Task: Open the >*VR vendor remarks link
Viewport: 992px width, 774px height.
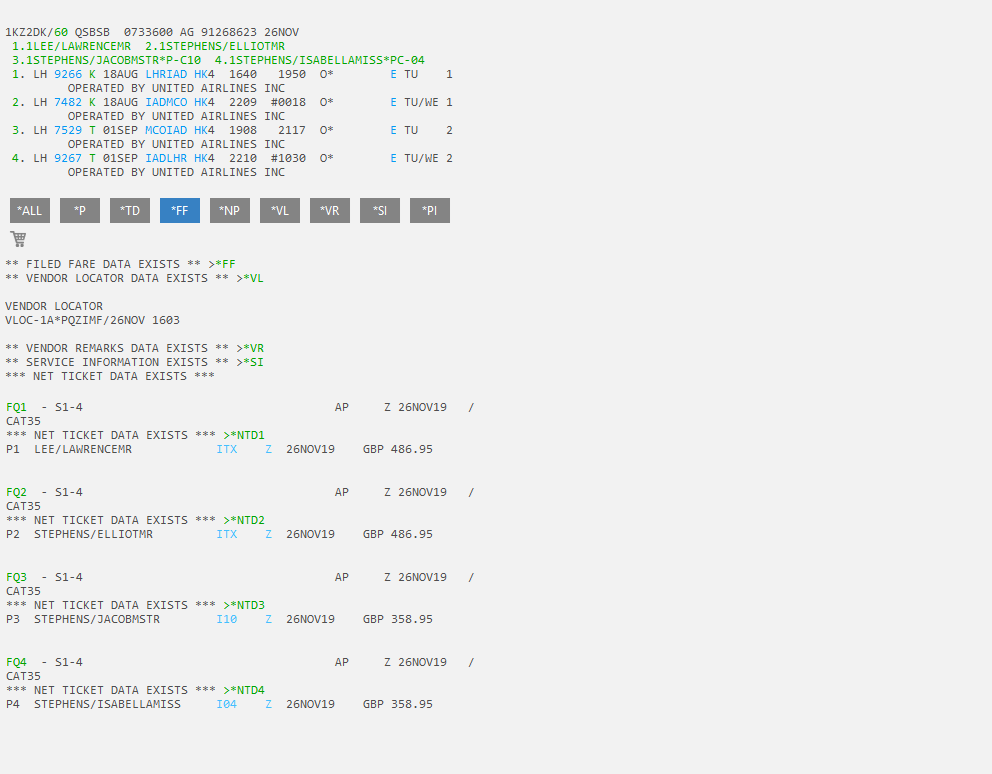Action: click(250, 348)
